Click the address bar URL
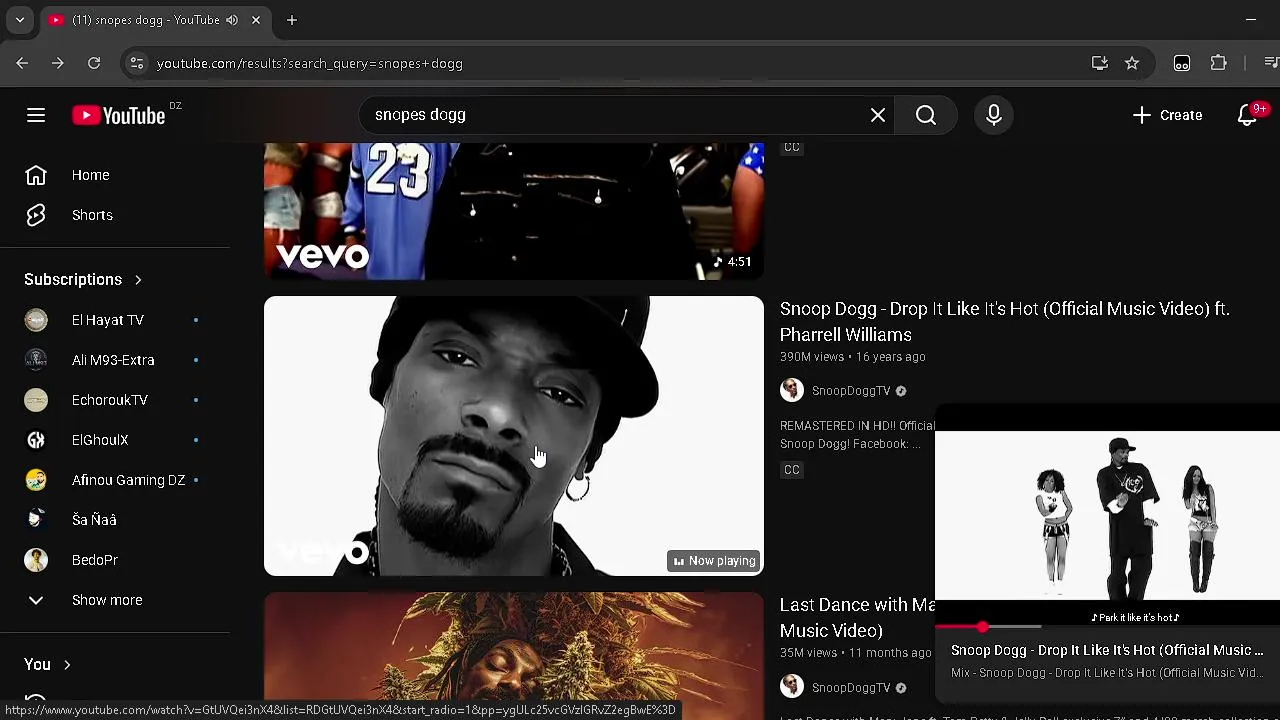Viewport: 1280px width, 720px height. pyautogui.click(x=309, y=63)
